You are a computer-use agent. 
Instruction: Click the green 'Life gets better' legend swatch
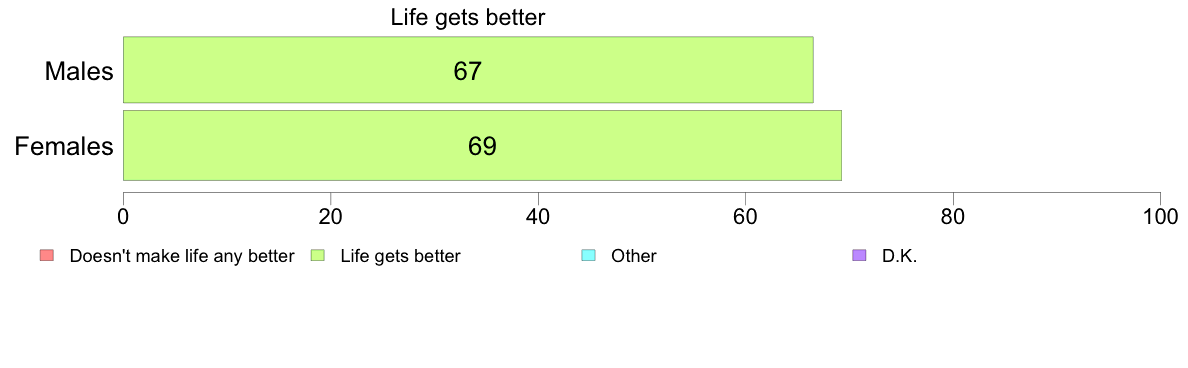point(318,256)
